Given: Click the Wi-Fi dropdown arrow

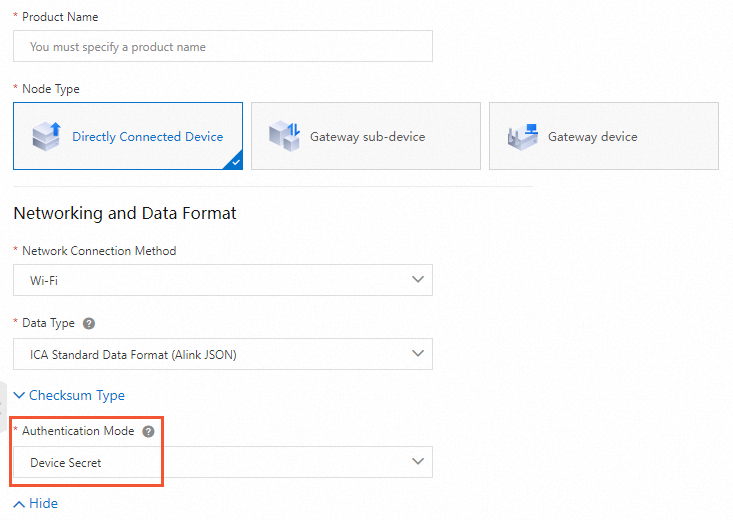Looking at the screenshot, I should pyautogui.click(x=418, y=281).
